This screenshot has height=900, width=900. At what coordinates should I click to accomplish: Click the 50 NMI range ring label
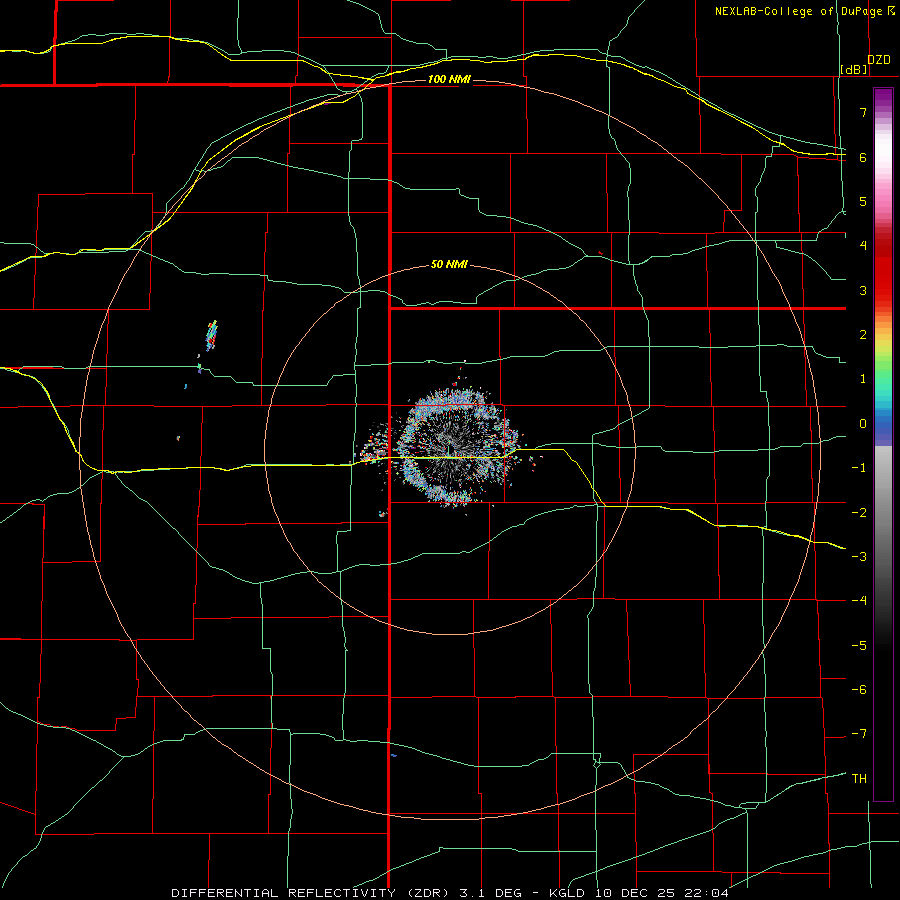coord(449,264)
